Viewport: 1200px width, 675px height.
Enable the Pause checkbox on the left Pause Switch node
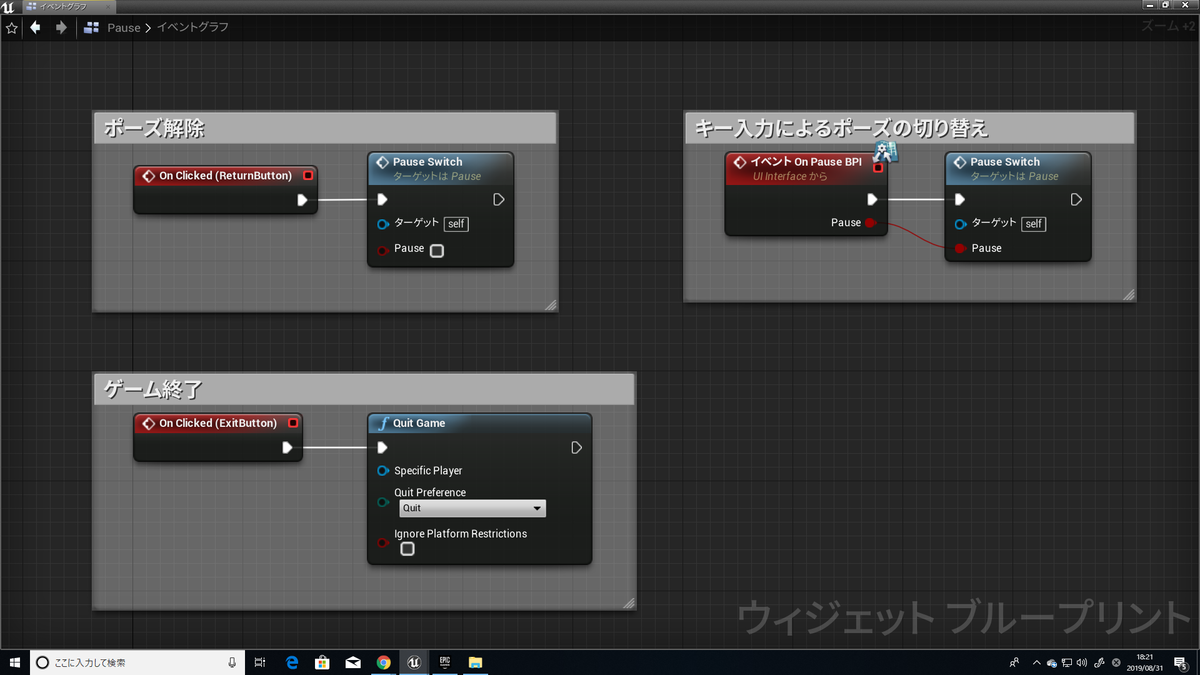435,250
